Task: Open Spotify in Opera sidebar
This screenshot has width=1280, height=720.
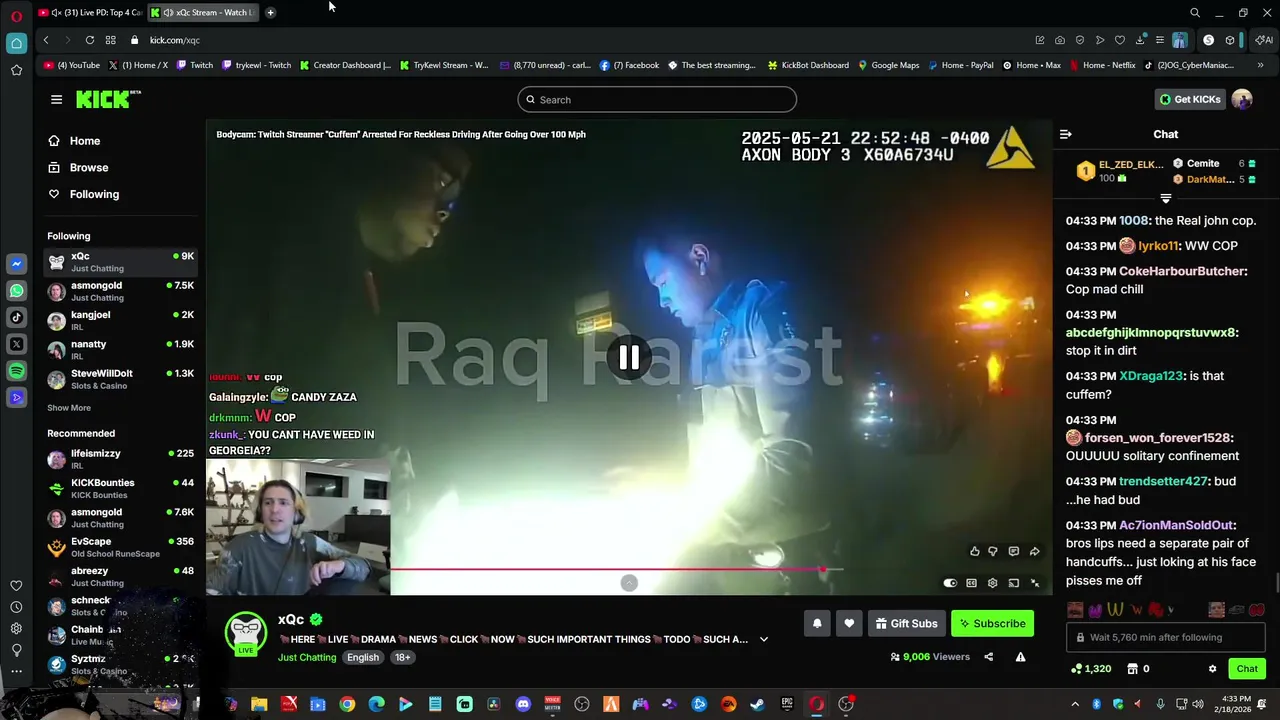Action: (16, 371)
